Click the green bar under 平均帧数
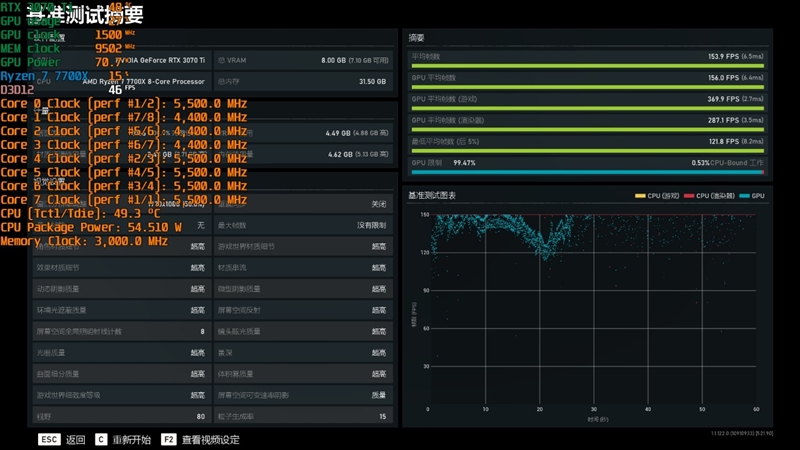This screenshot has height=450, width=800. click(587, 66)
